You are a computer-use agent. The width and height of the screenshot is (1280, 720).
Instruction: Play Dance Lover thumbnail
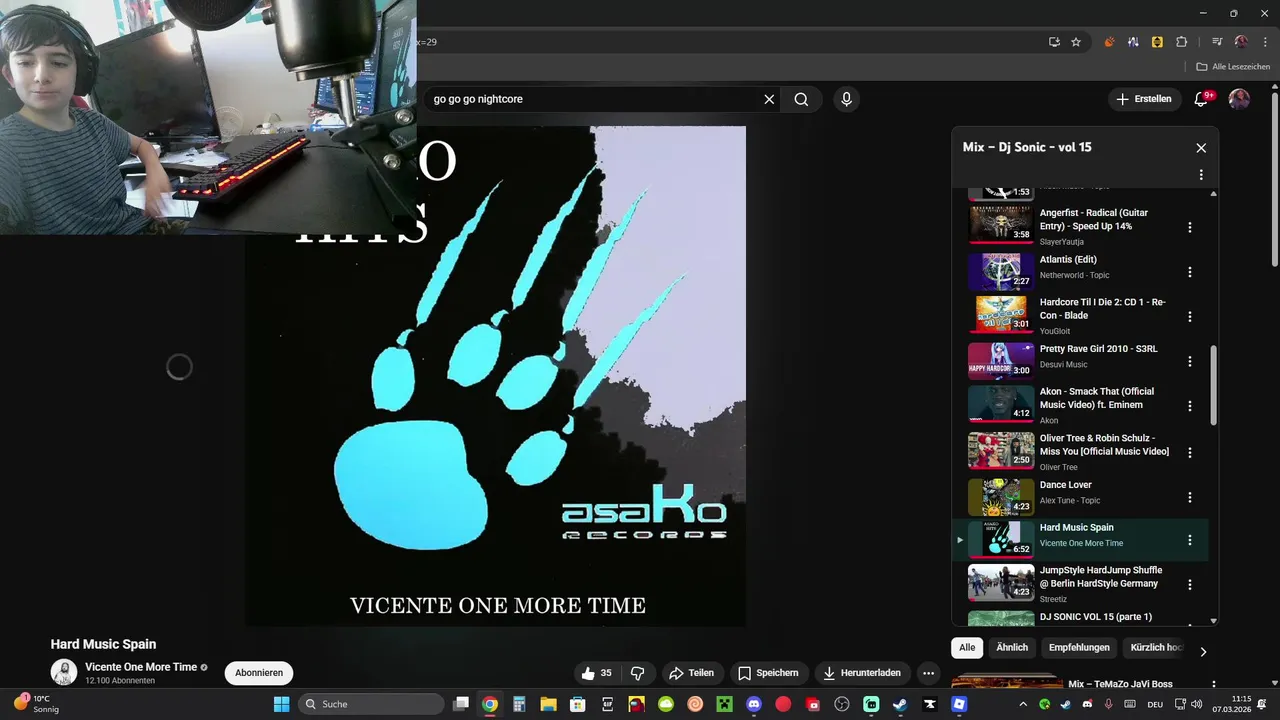1001,497
